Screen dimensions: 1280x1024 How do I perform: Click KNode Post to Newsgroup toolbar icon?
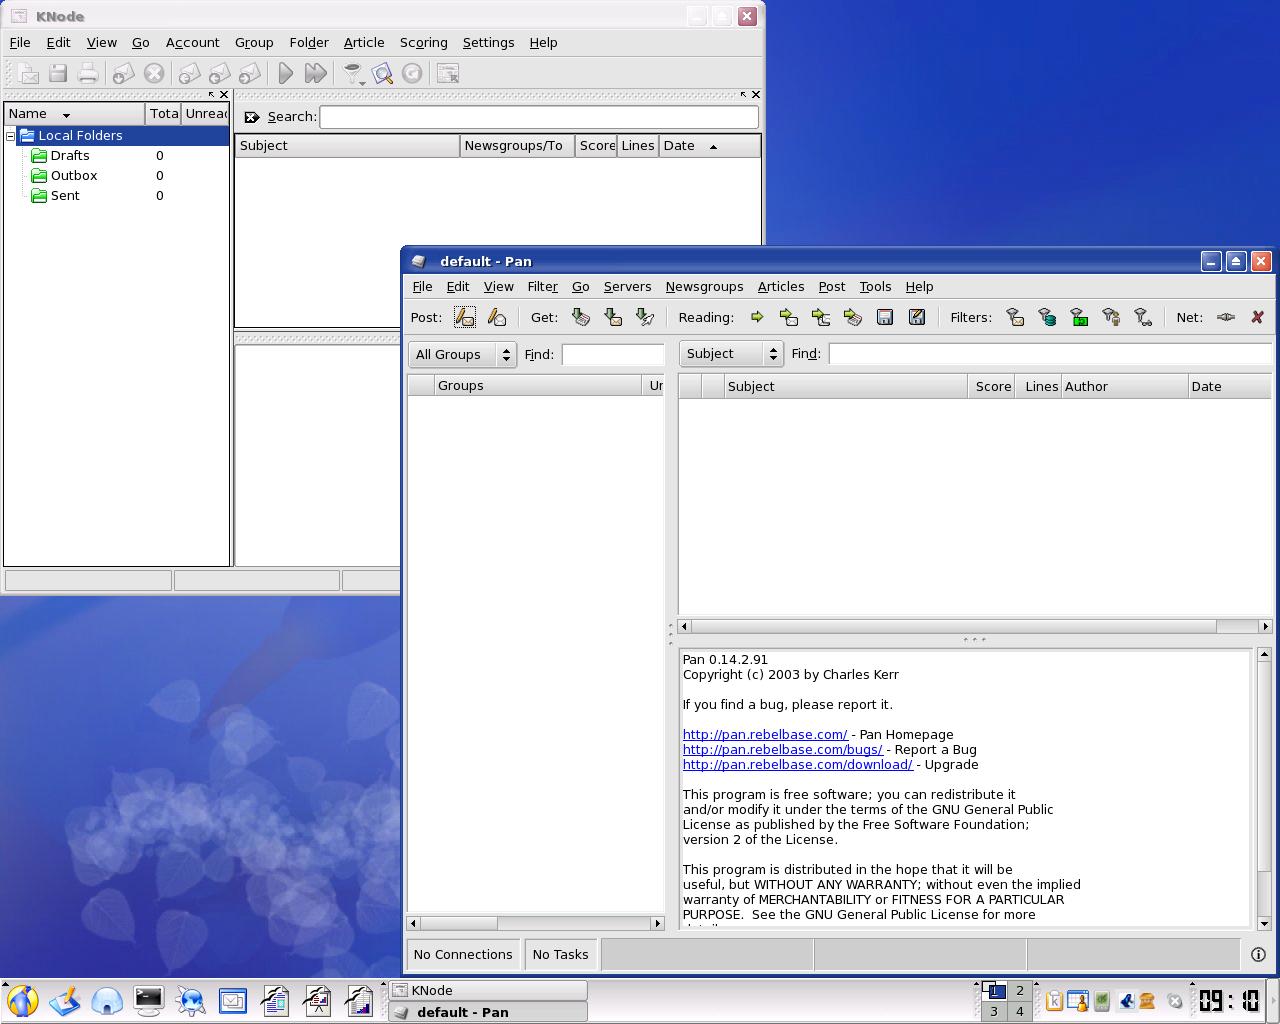(x=28, y=73)
